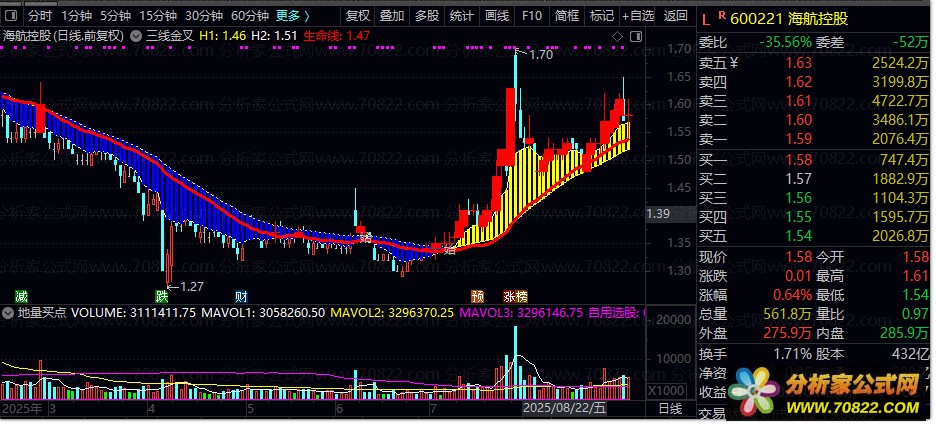Select the 60分钟 period
The image size is (936, 424).
pyautogui.click(x=250, y=16)
